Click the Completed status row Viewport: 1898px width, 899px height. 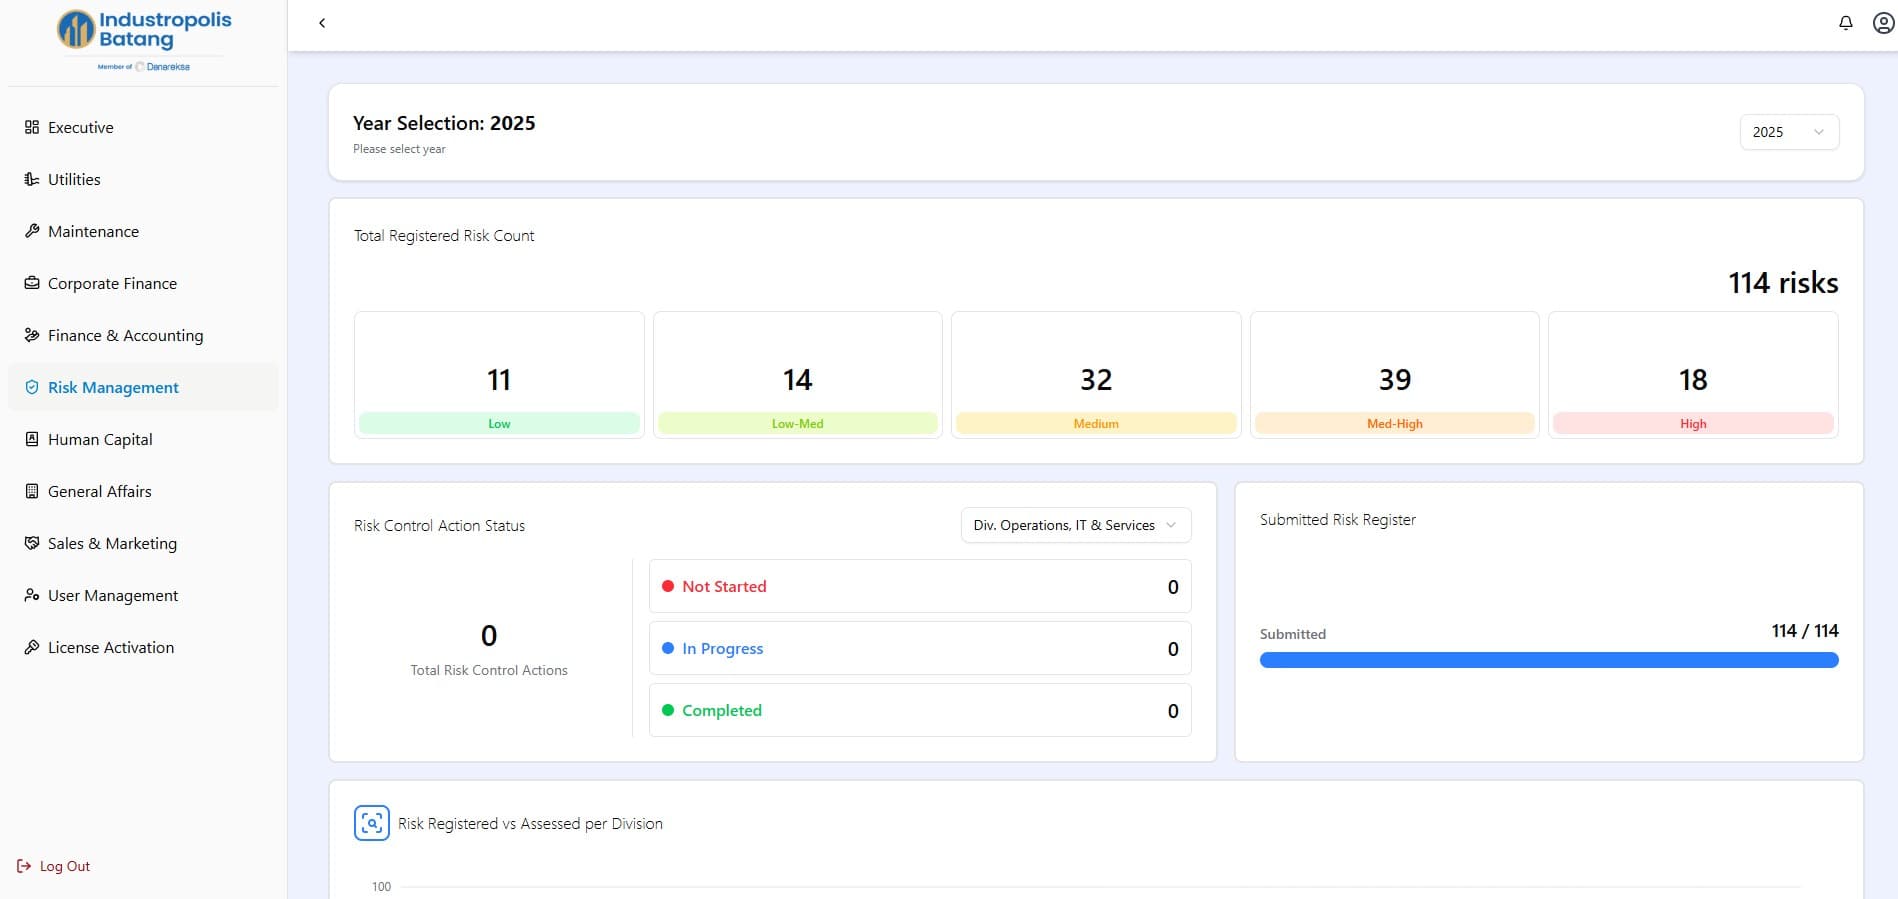[x=920, y=710]
